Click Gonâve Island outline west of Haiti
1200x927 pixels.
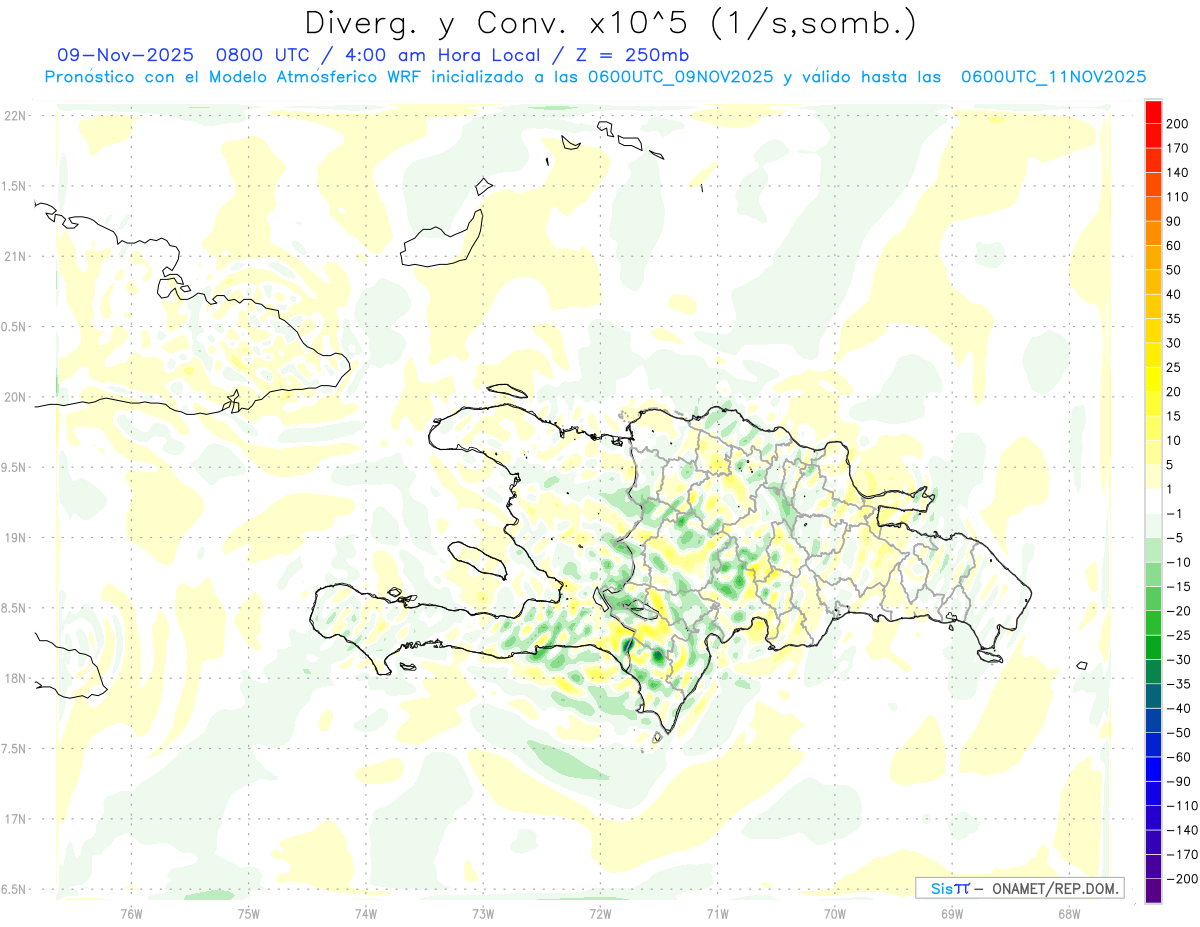click(476, 560)
